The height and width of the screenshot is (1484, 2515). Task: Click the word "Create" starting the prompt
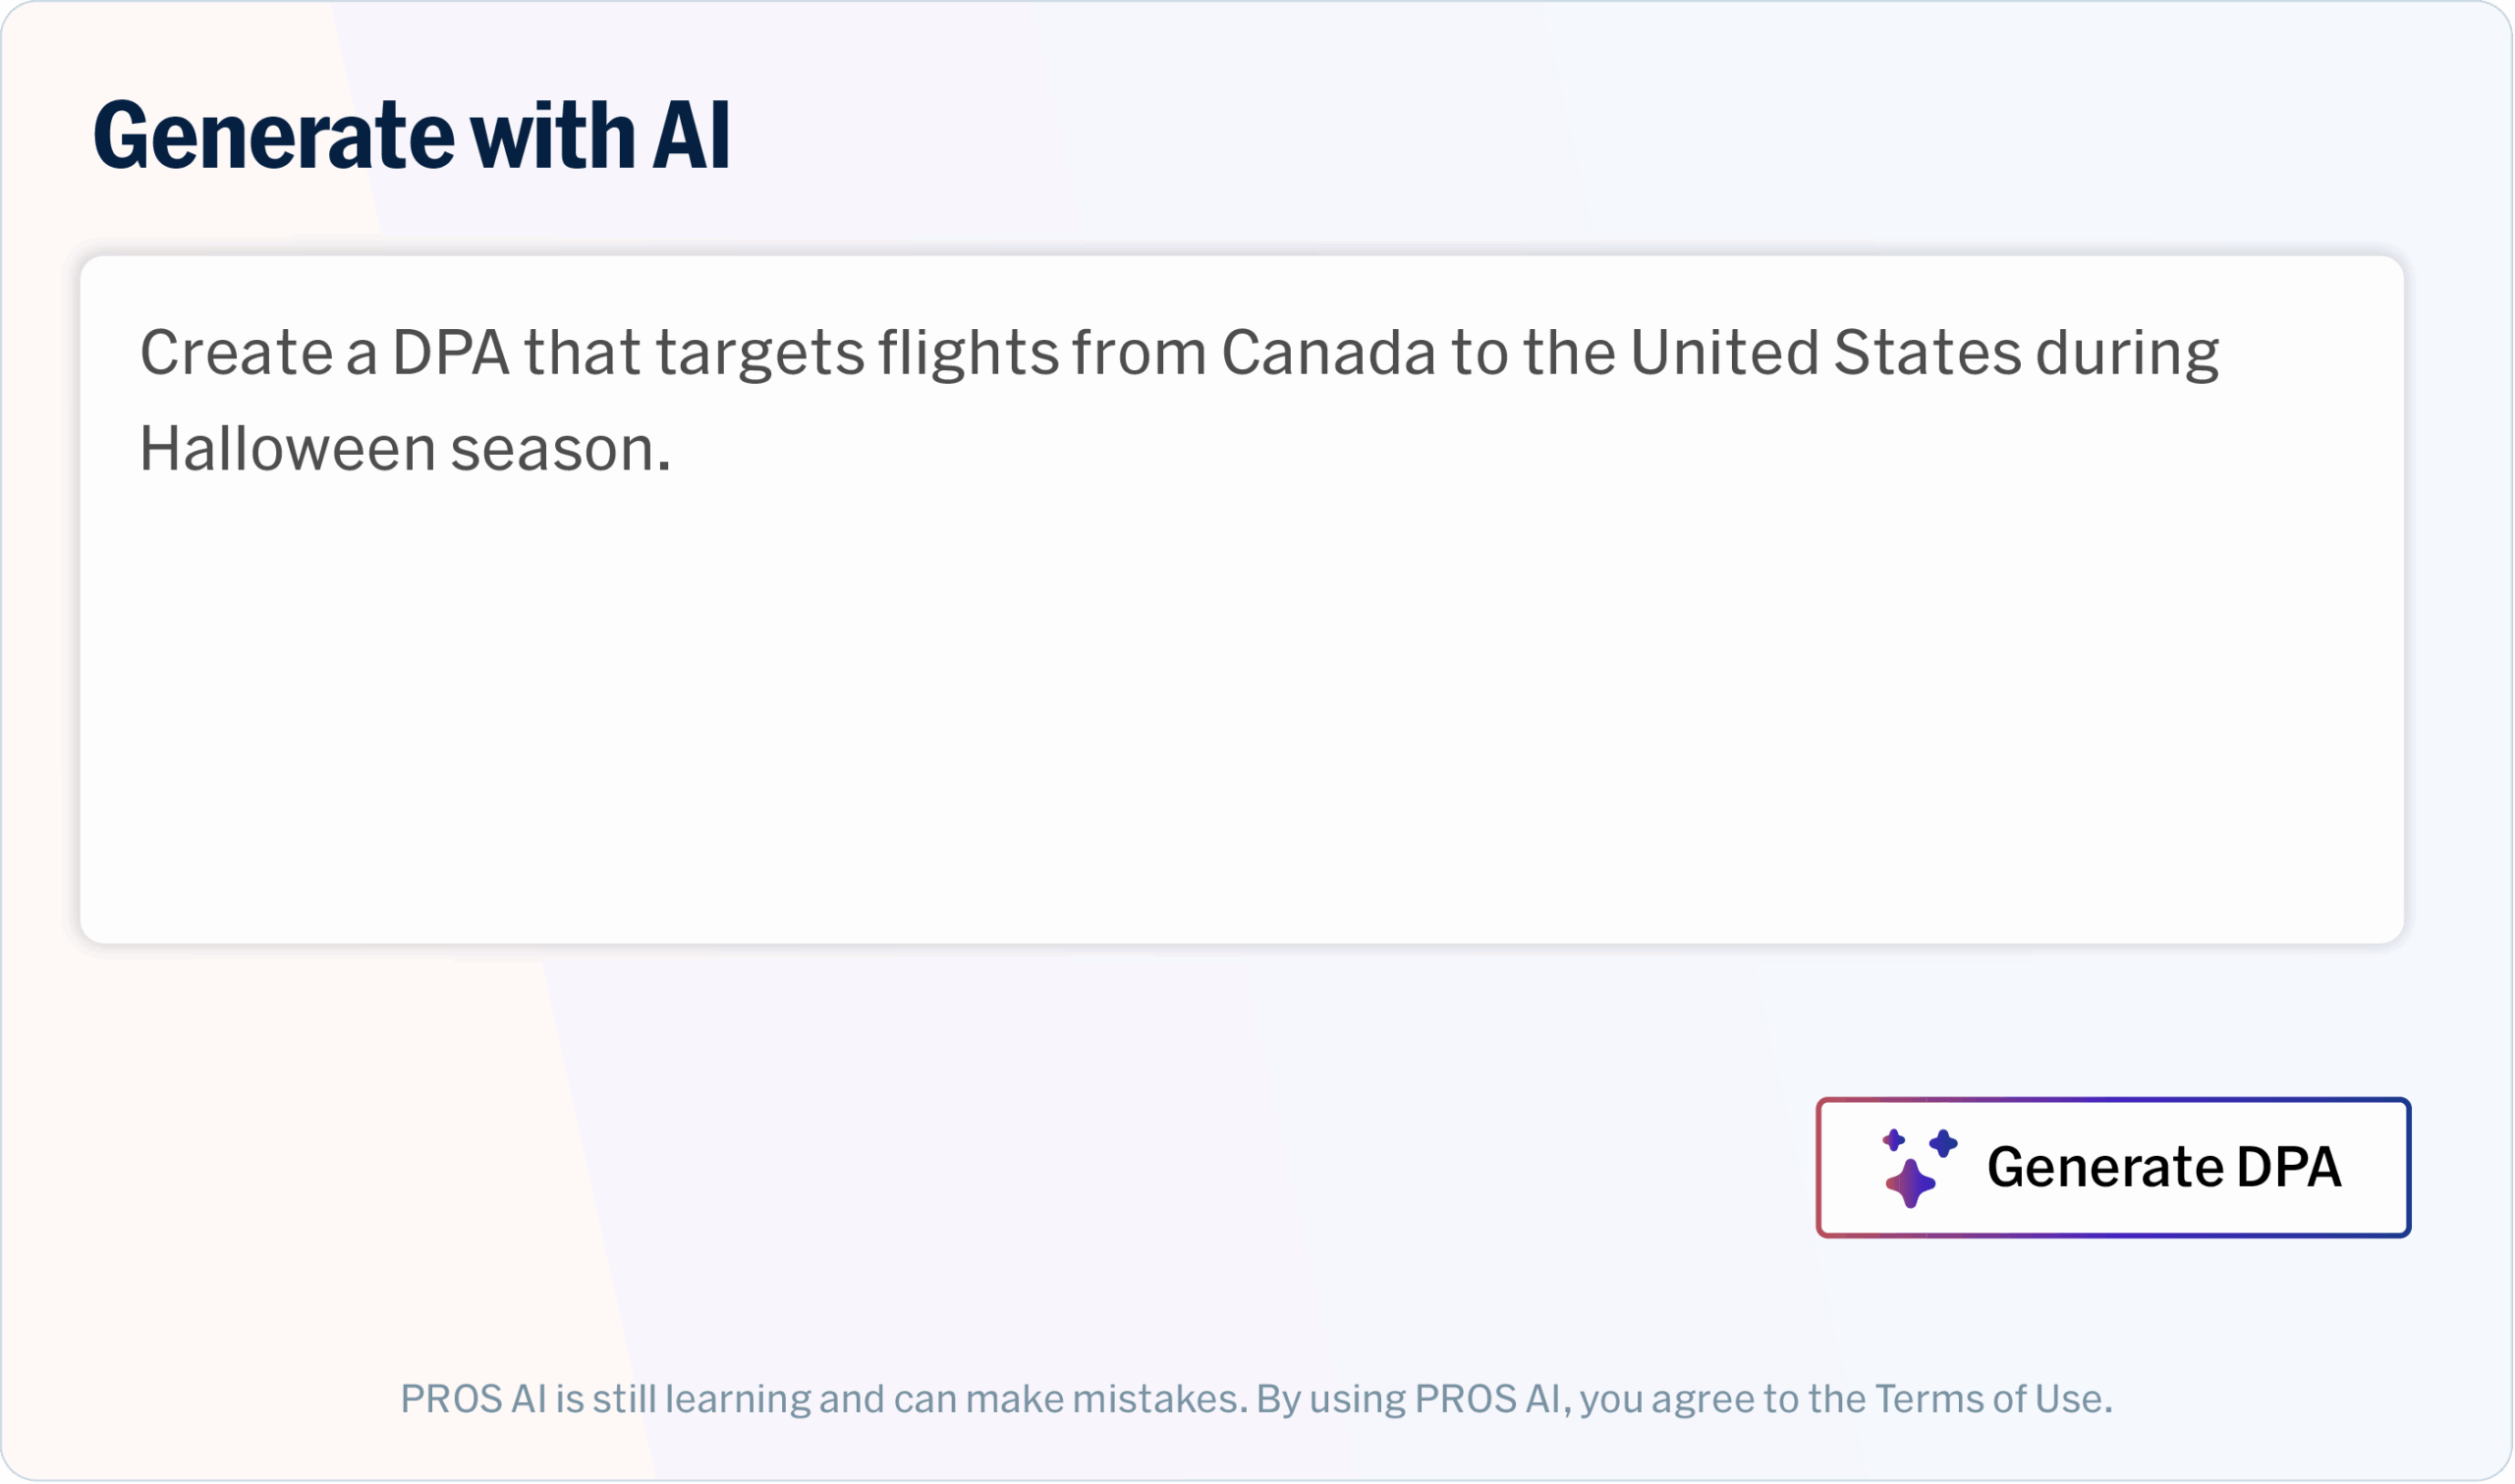point(236,353)
